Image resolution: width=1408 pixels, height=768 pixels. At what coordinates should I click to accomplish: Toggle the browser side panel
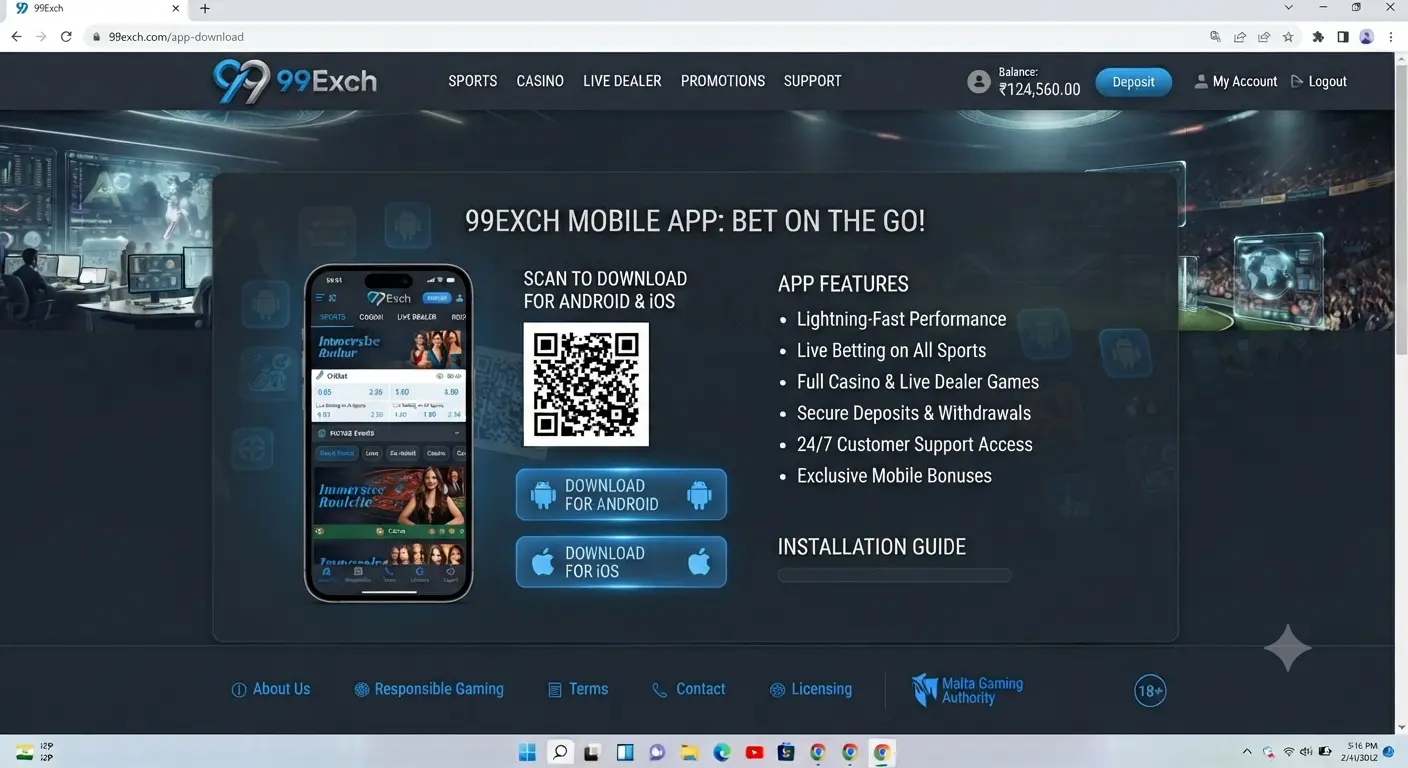1342,37
